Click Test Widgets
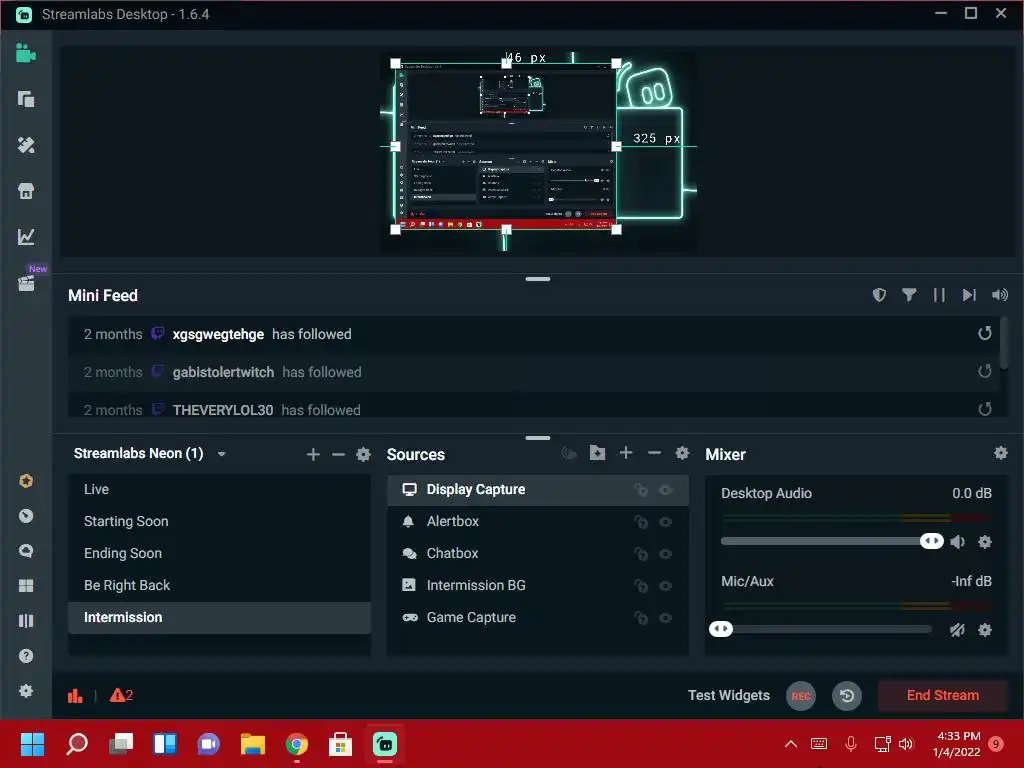This screenshot has width=1024, height=768. click(x=729, y=695)
